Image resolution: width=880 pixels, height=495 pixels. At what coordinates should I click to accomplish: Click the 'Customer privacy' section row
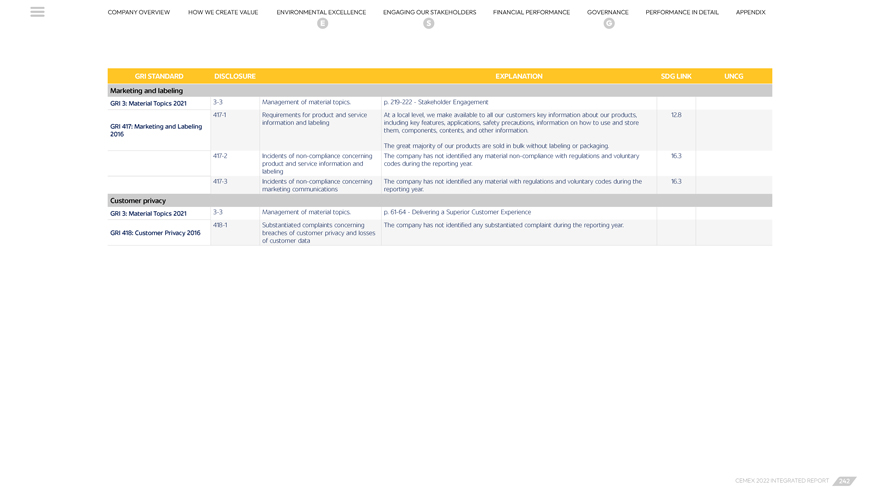click(x=439, y=200)
